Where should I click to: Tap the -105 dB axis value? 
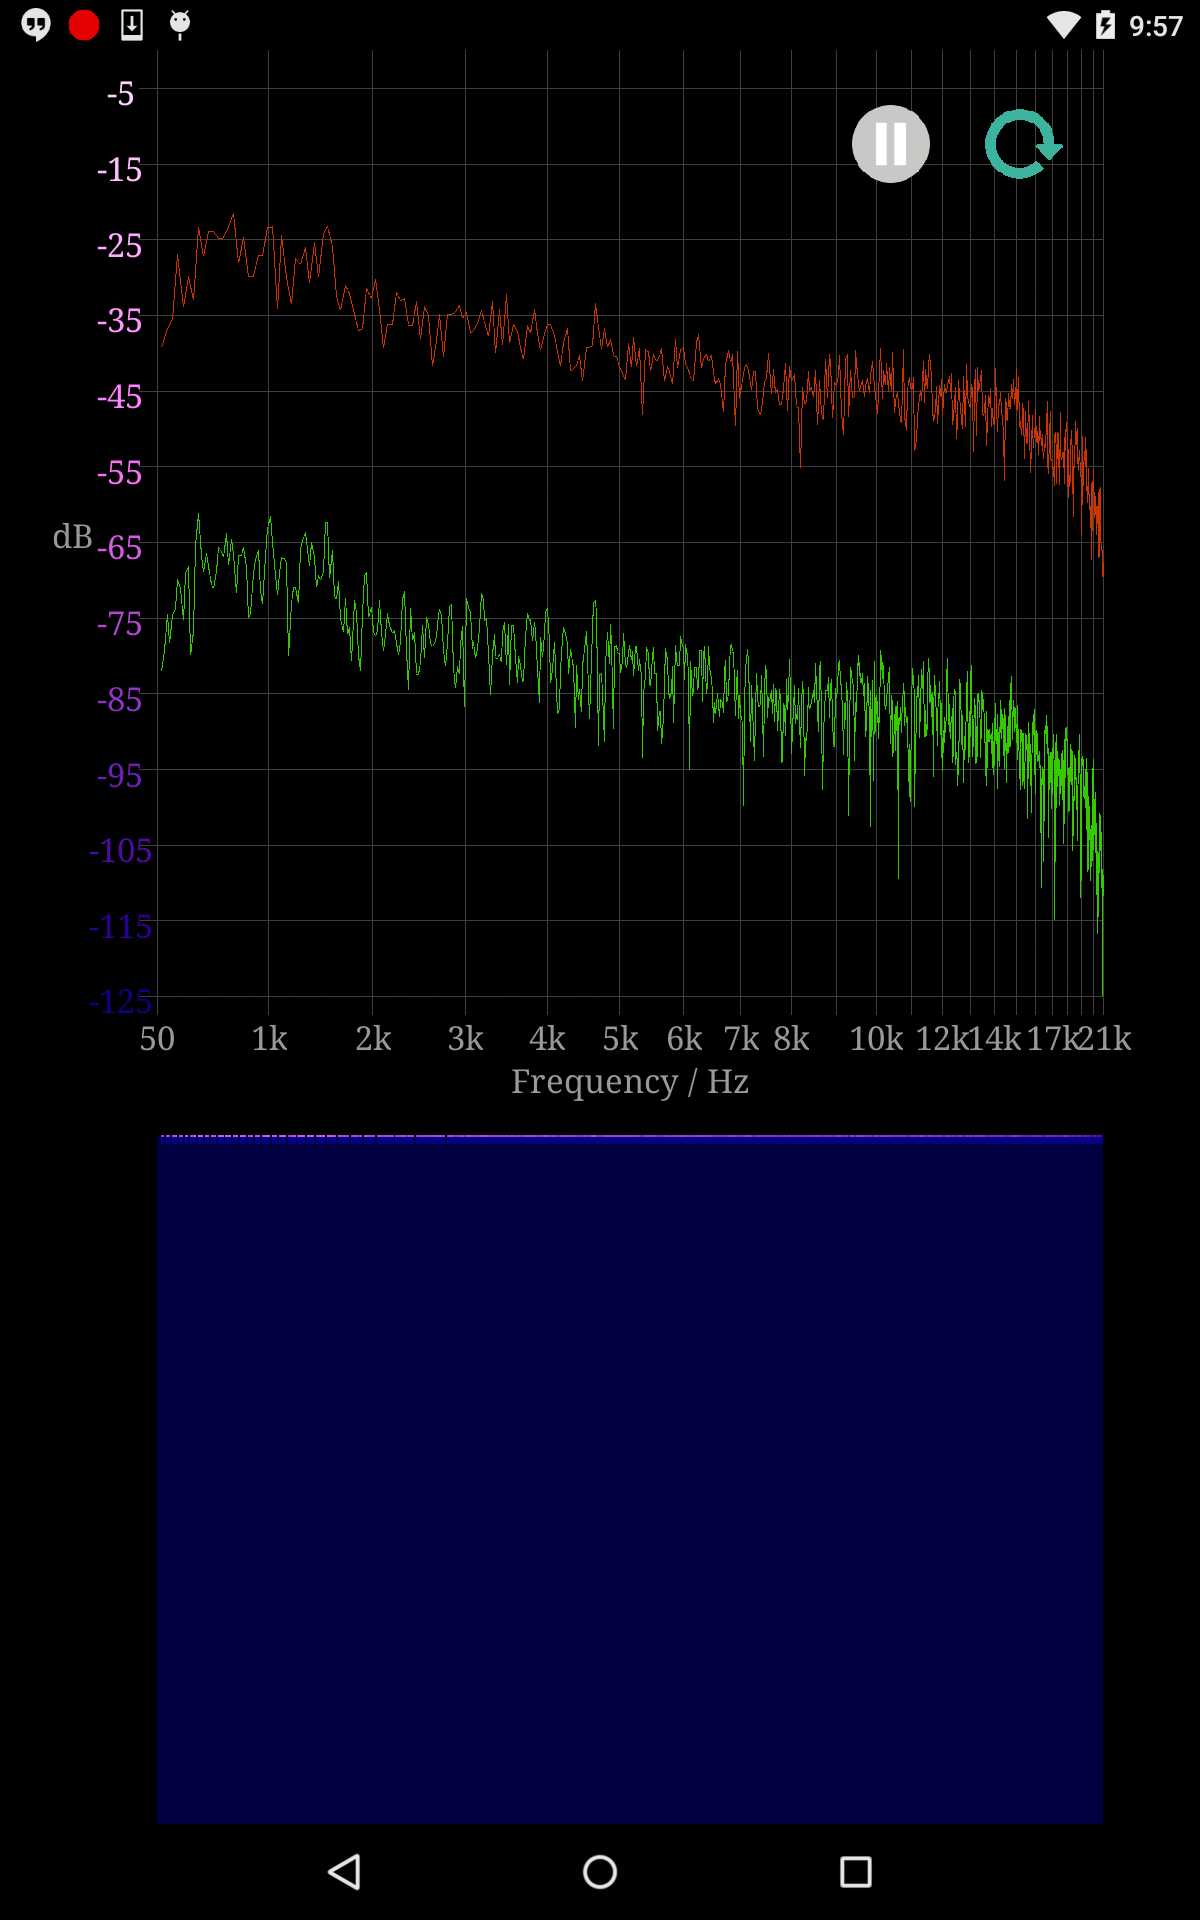coord(120,851)
